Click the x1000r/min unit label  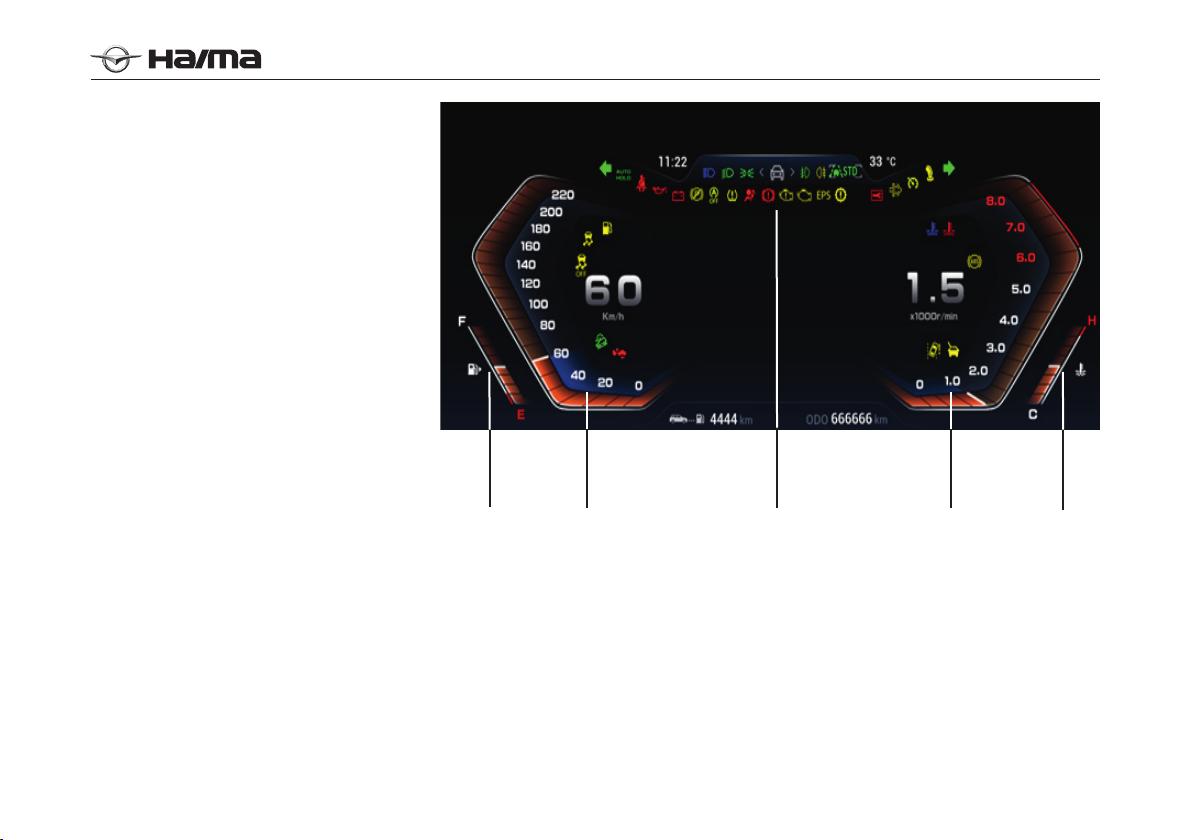[x=934, y=316]
